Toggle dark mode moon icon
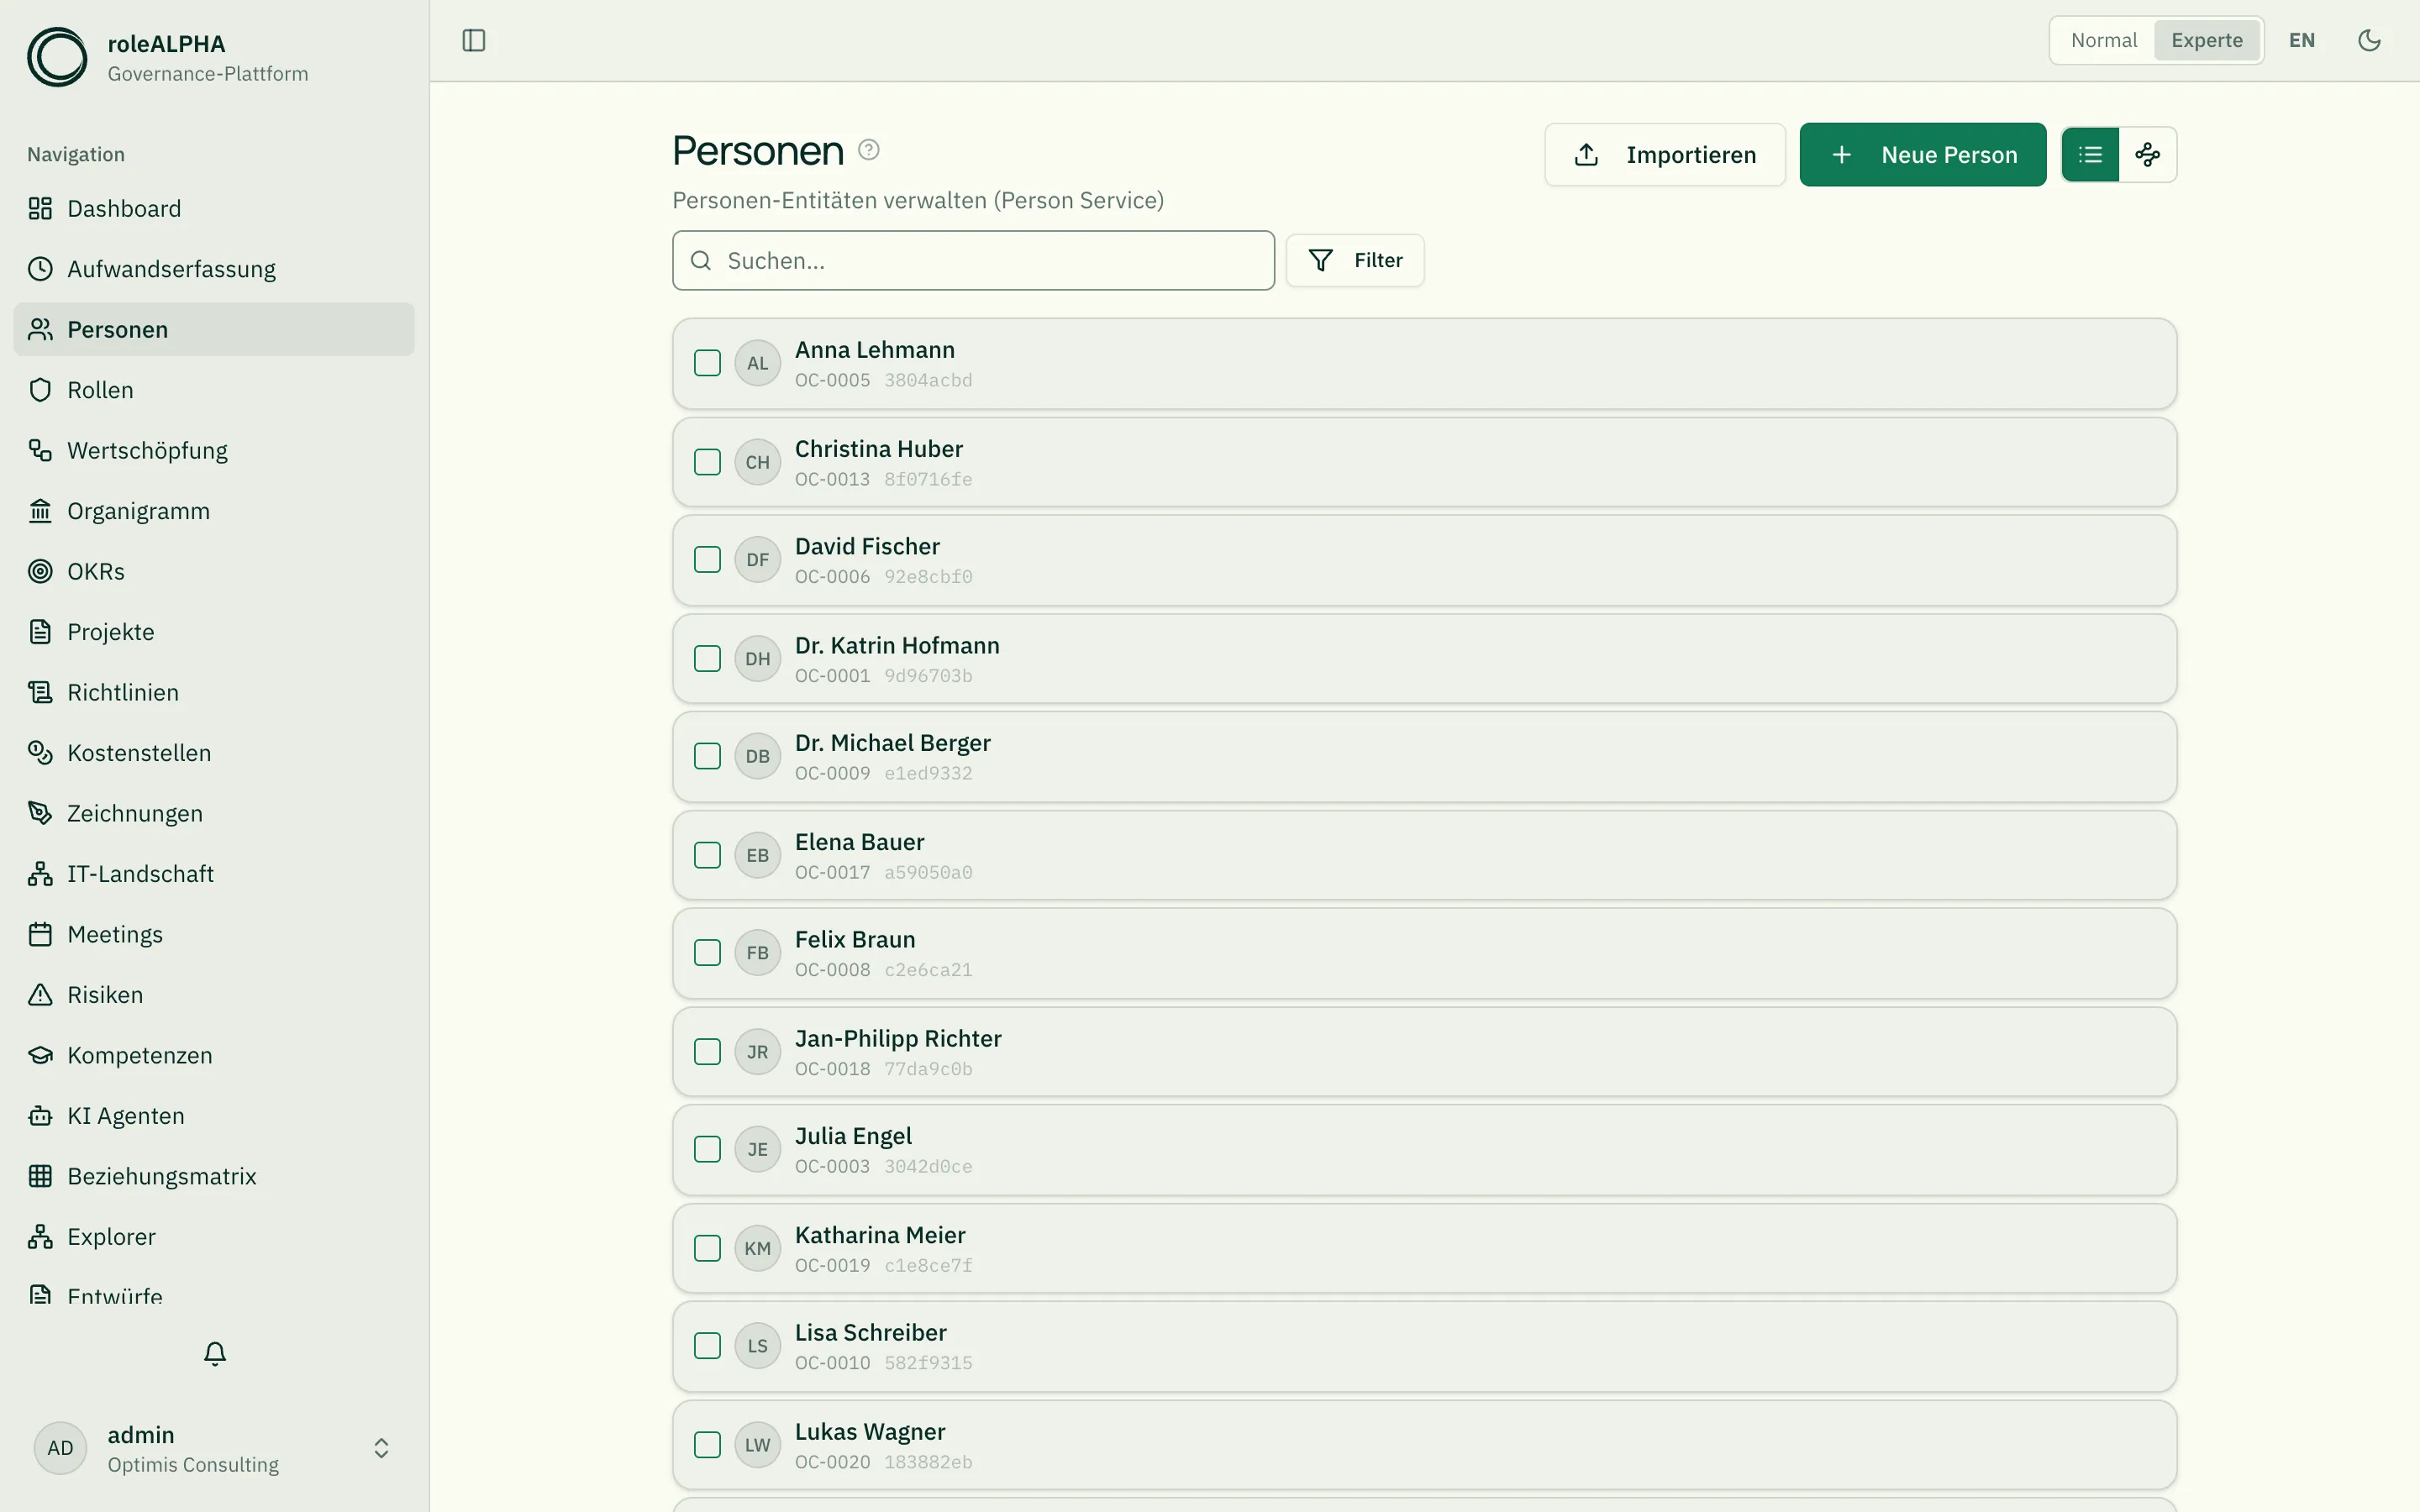The image size is (2420, 1512). [x=2369, y=40]
